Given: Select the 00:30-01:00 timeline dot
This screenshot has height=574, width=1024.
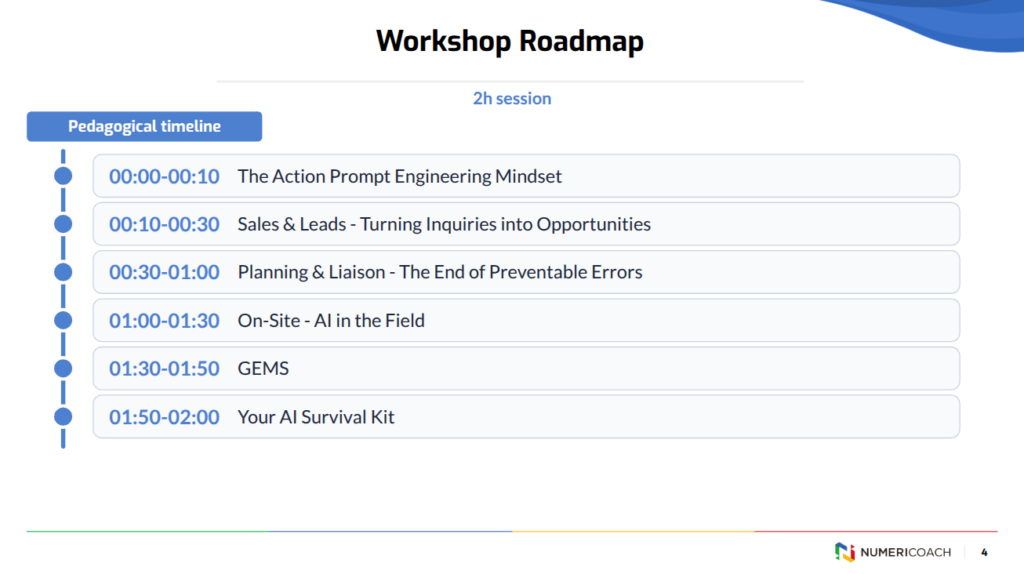Looking at the screenshot, I should tap(63, 272).
